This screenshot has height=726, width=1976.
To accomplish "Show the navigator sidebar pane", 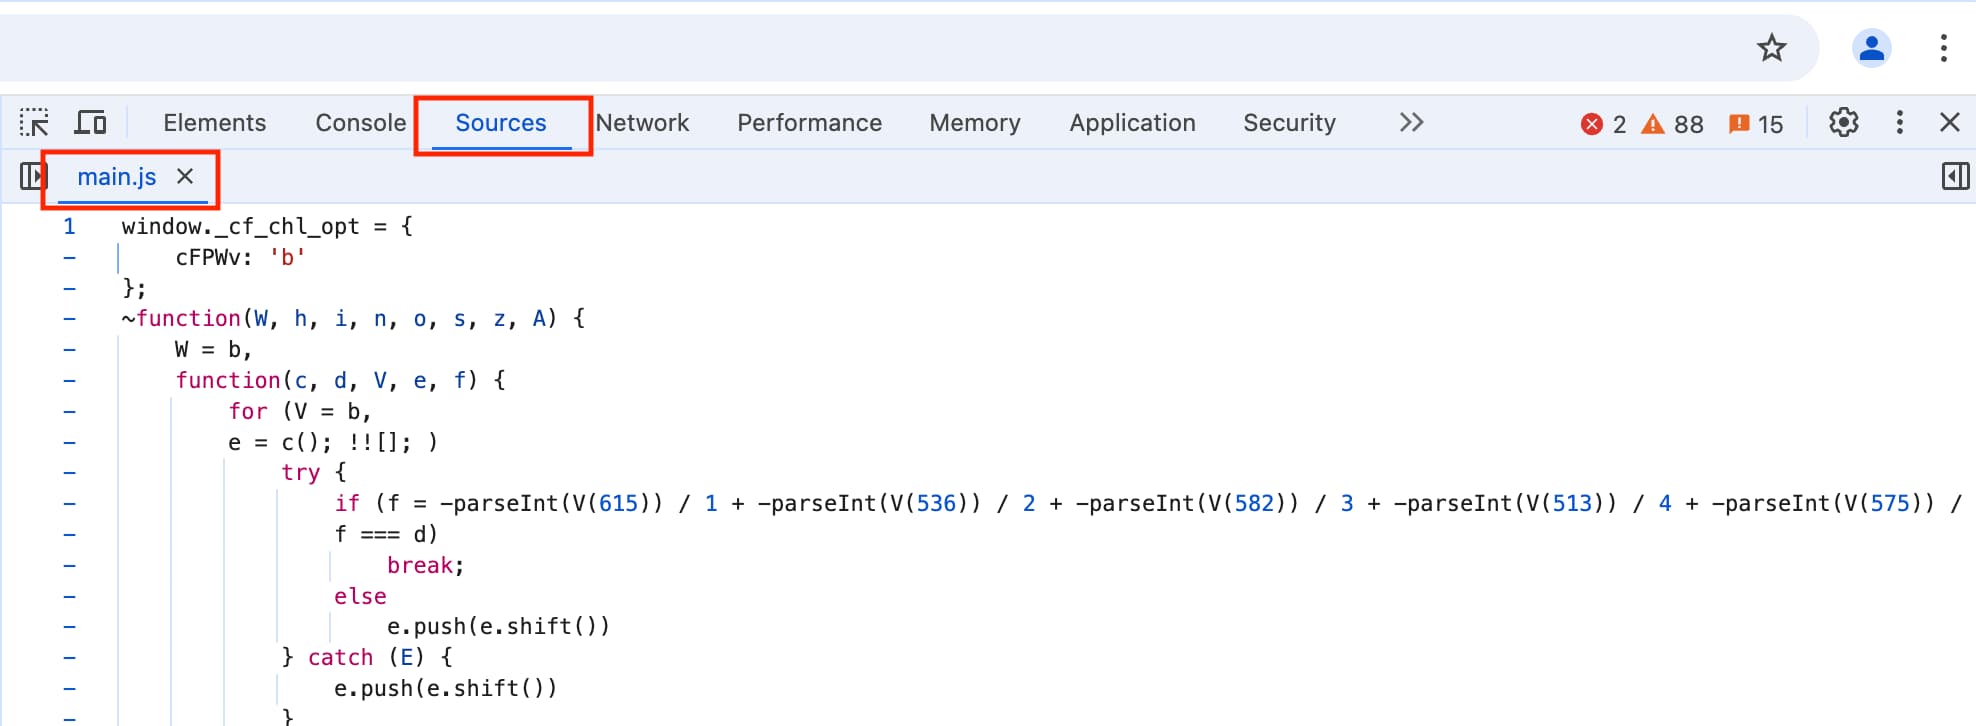I will 31,175.
